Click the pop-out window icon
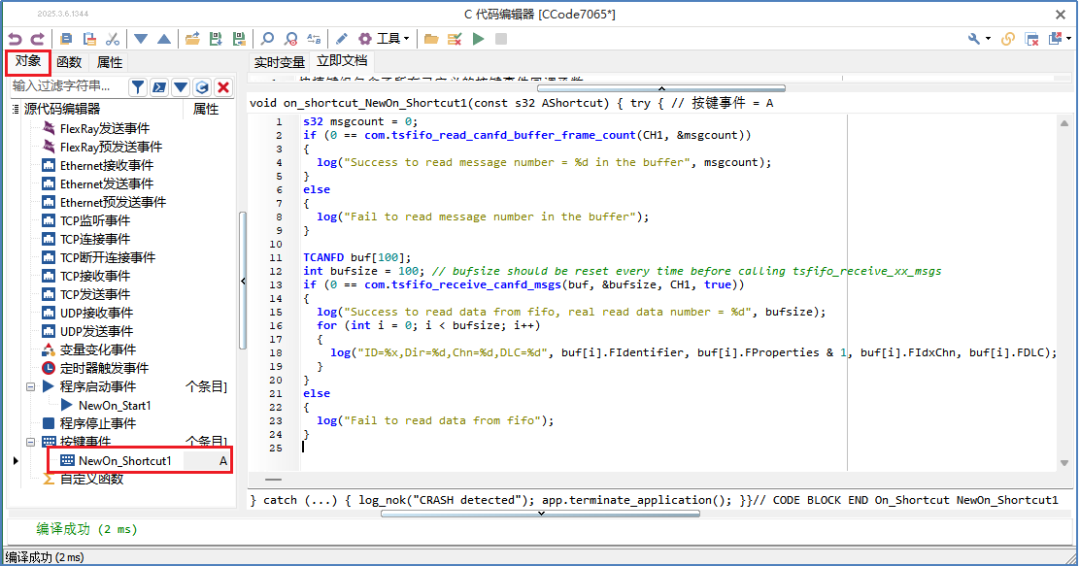Image resolution: width=1080 pixels, height=566 pixels. coord(1055,39)
